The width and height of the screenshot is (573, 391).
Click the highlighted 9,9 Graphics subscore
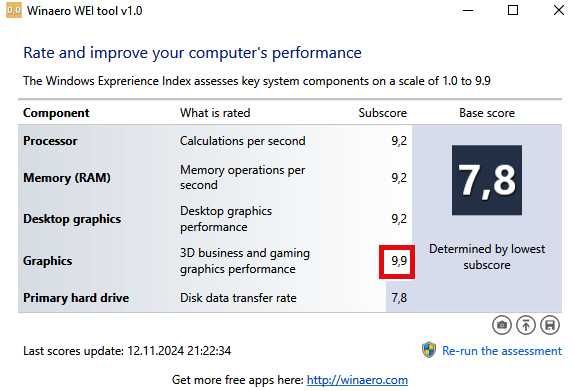(x=397, y=262)
